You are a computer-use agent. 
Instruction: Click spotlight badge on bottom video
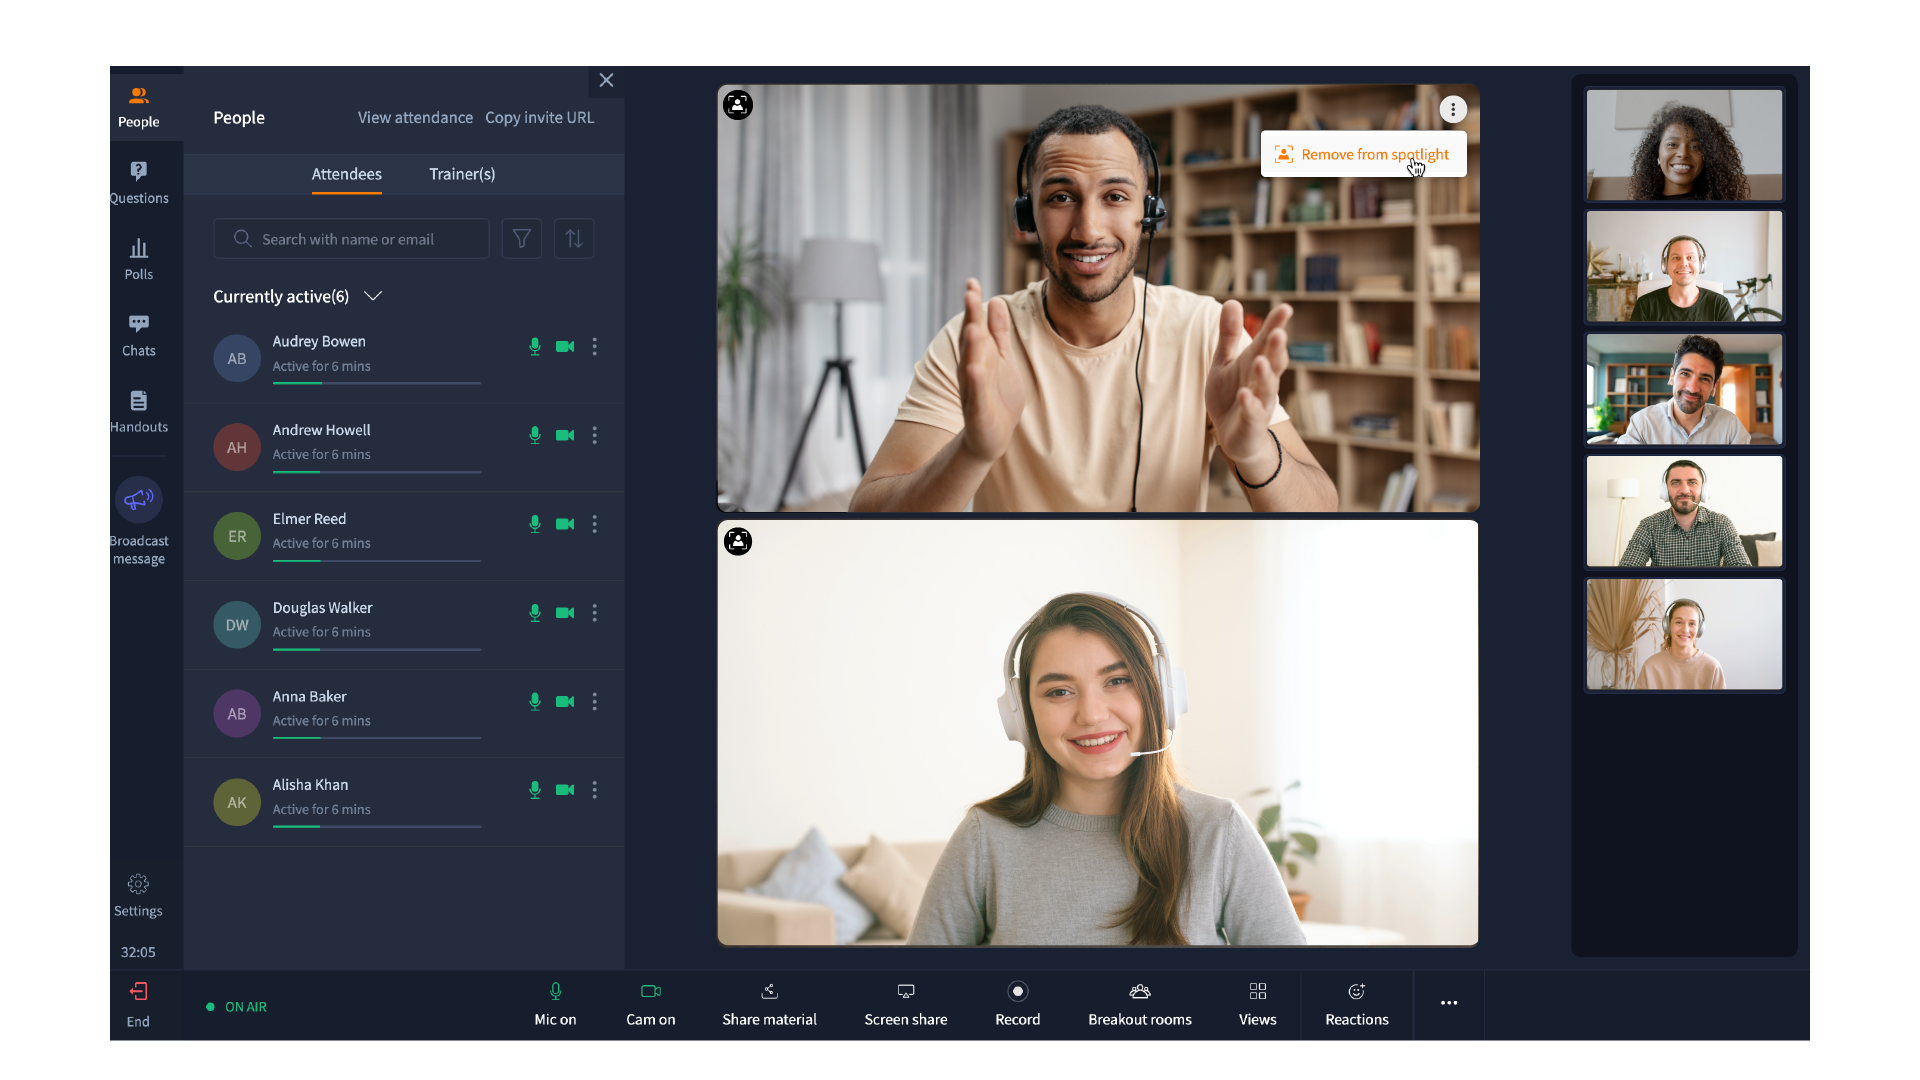[738, 541]
